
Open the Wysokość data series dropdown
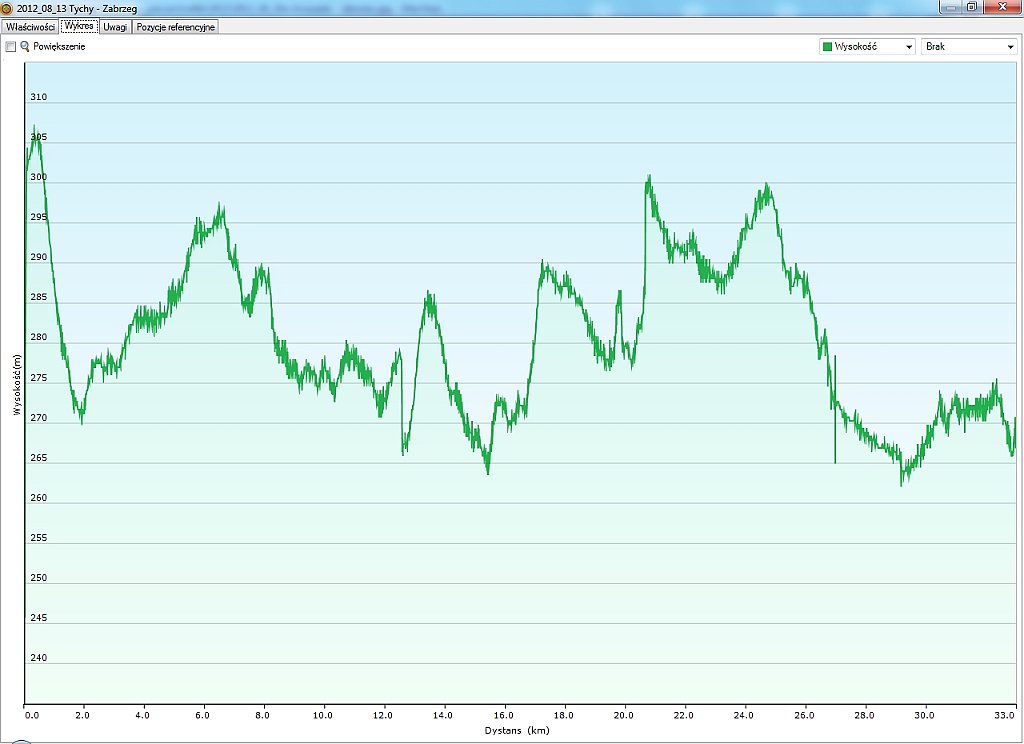(x=866, y=47)
